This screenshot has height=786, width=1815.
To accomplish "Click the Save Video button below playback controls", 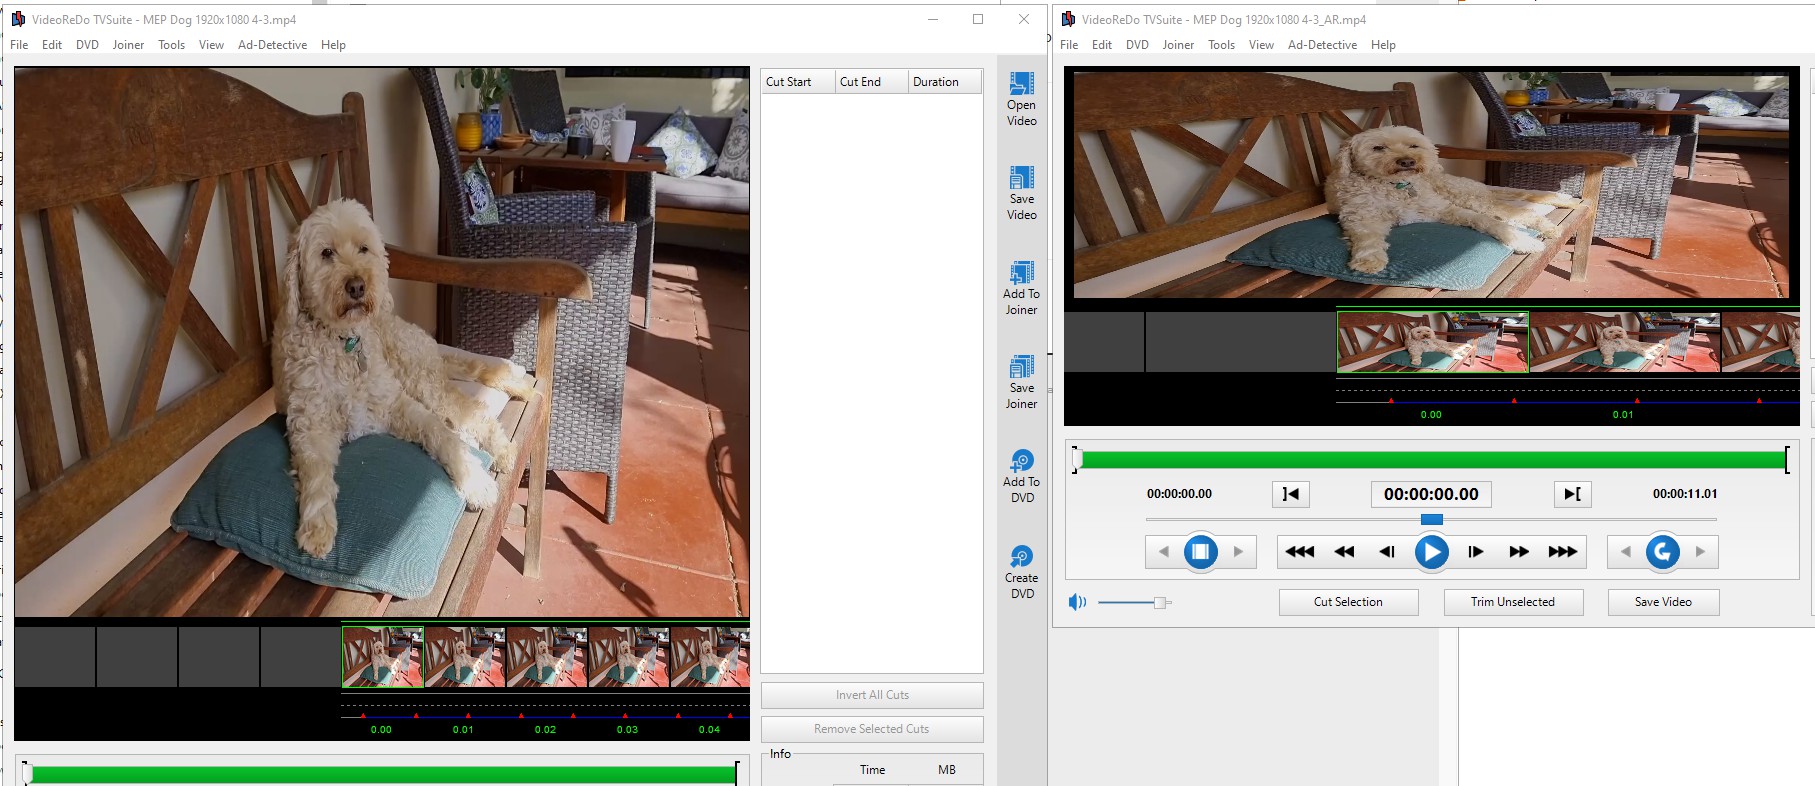I will (1663, 602).
